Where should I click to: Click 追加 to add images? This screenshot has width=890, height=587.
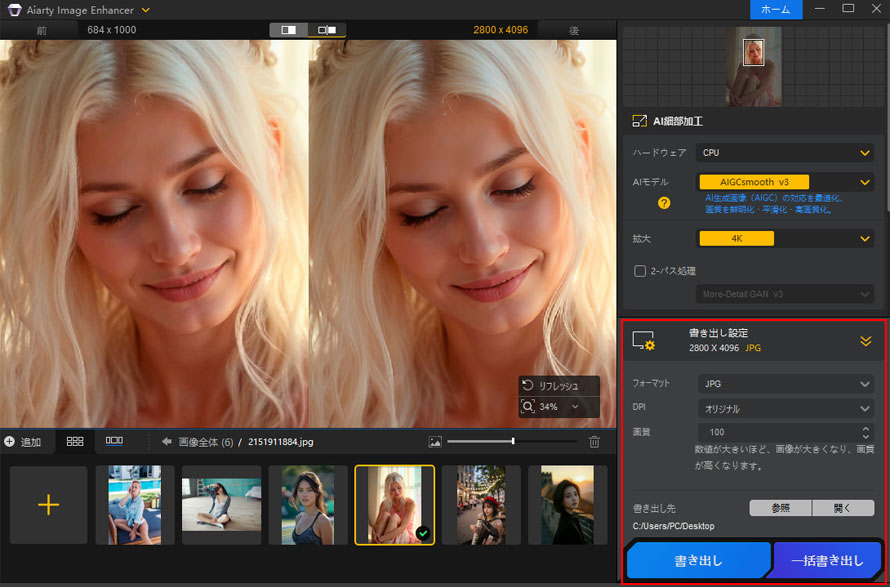23,442
